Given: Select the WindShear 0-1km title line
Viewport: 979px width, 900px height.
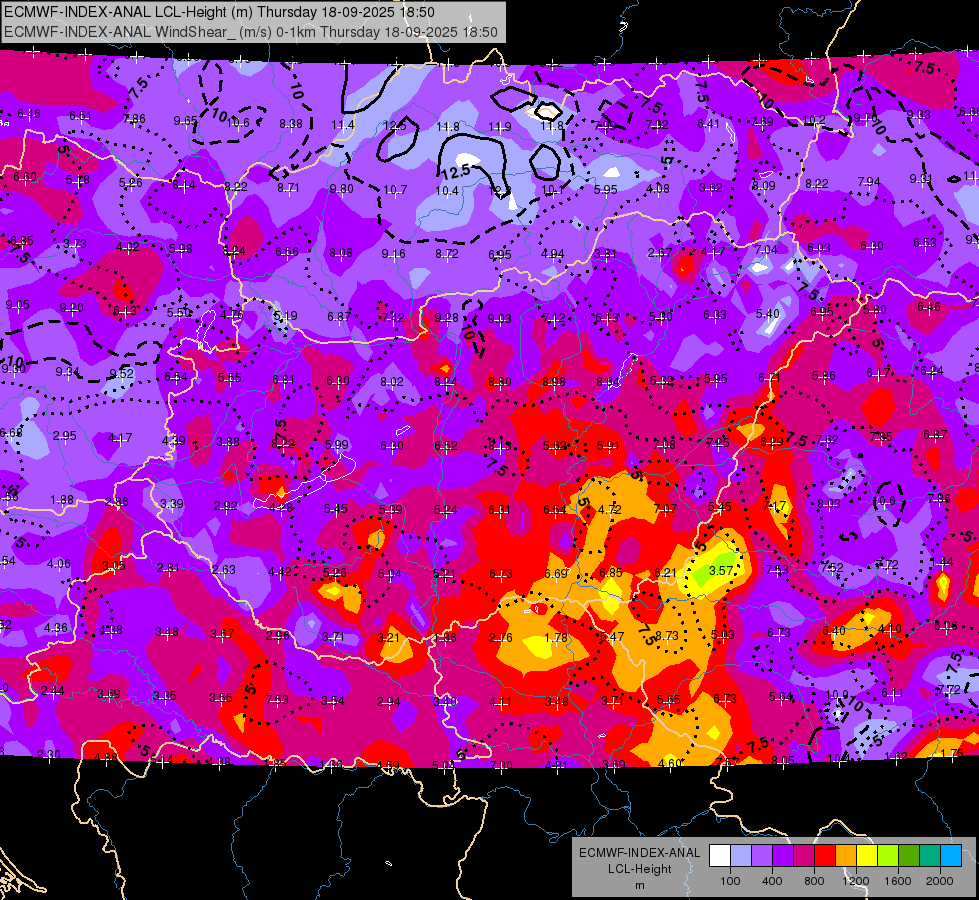Looking at the screenshot, I should coord(251,32).
